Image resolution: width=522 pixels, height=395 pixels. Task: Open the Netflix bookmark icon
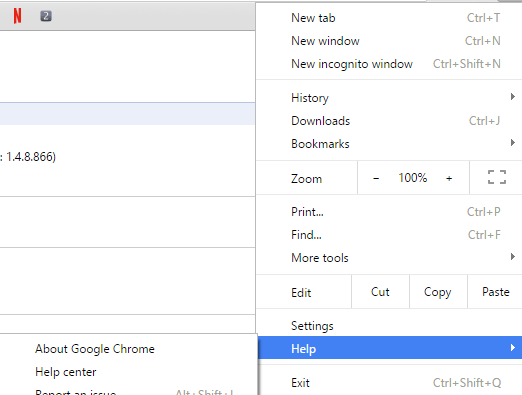pyautogui.click(x=17, y=16)
